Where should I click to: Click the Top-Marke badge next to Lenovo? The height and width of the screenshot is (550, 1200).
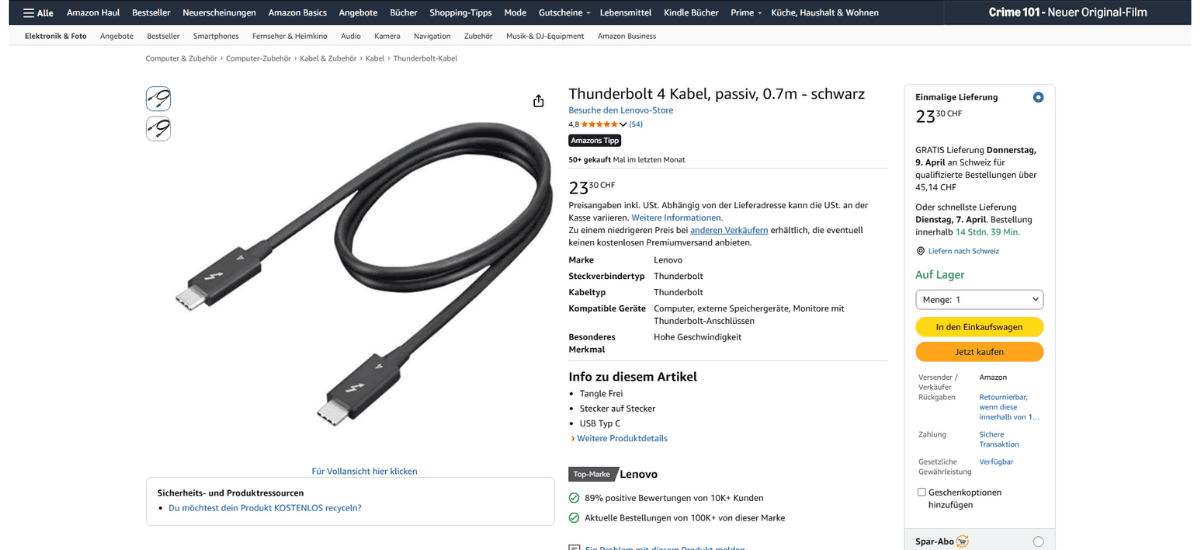[x=592, y=474]
